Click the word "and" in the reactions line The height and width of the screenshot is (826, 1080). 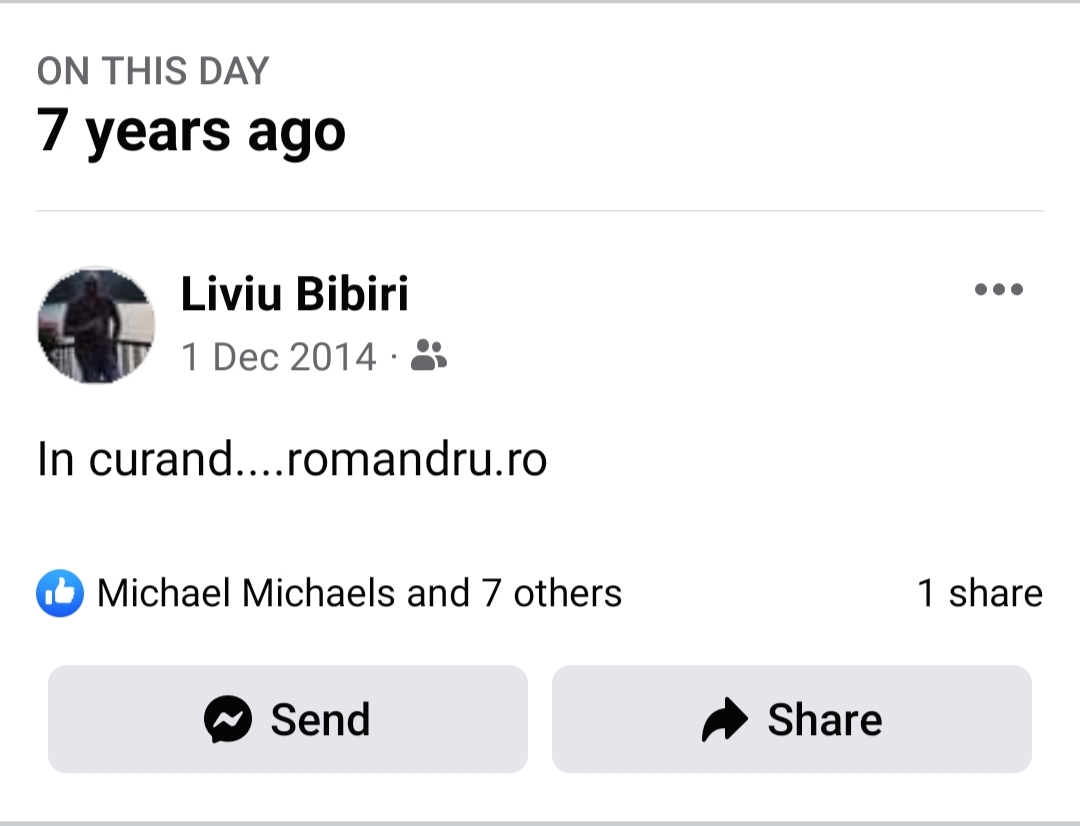coord(438,594)
